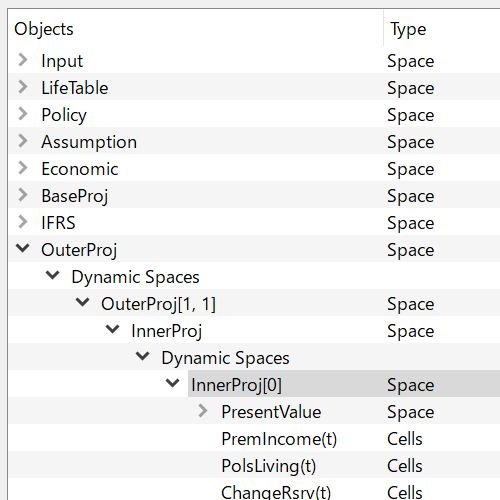Expand the PresentValue space node
This screenshot has width=500, height=500.
pyautogui.click(x=203, y=411)
